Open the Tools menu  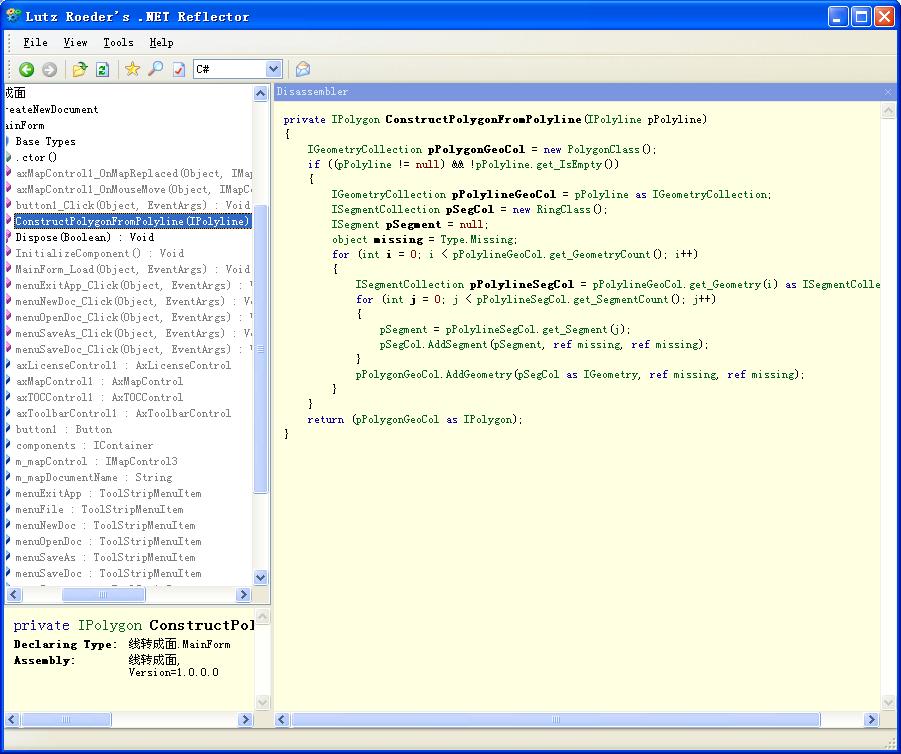point(118,43)
